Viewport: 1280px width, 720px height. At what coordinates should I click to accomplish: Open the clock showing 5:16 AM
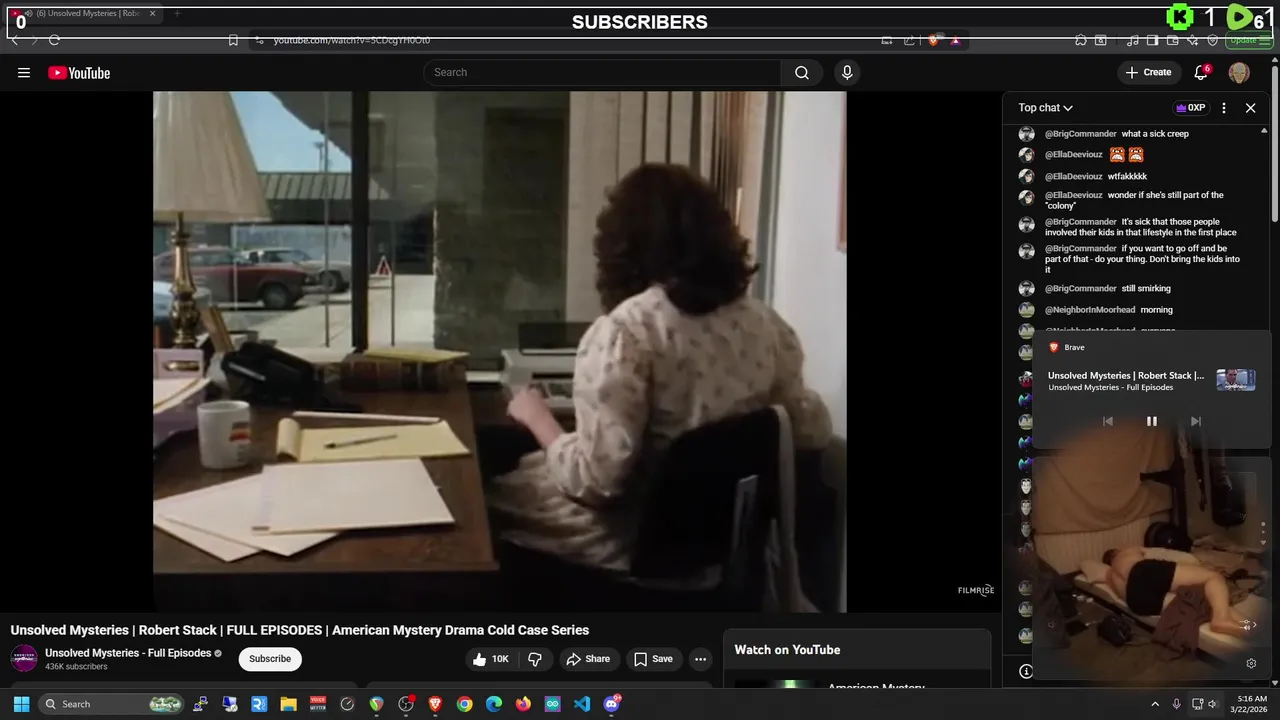(x=1252, y=704)
